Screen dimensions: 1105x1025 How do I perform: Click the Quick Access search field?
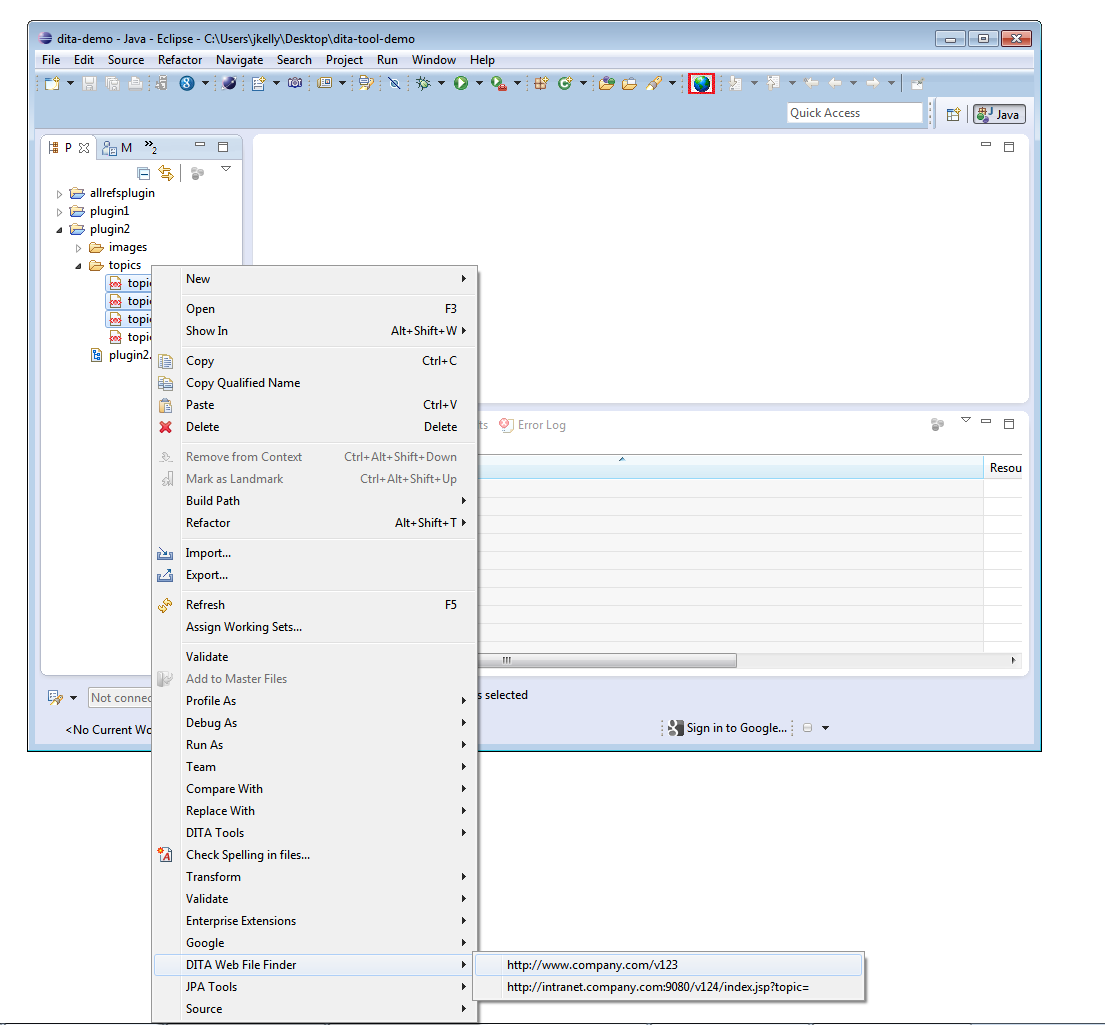click(x=855, y=113)
